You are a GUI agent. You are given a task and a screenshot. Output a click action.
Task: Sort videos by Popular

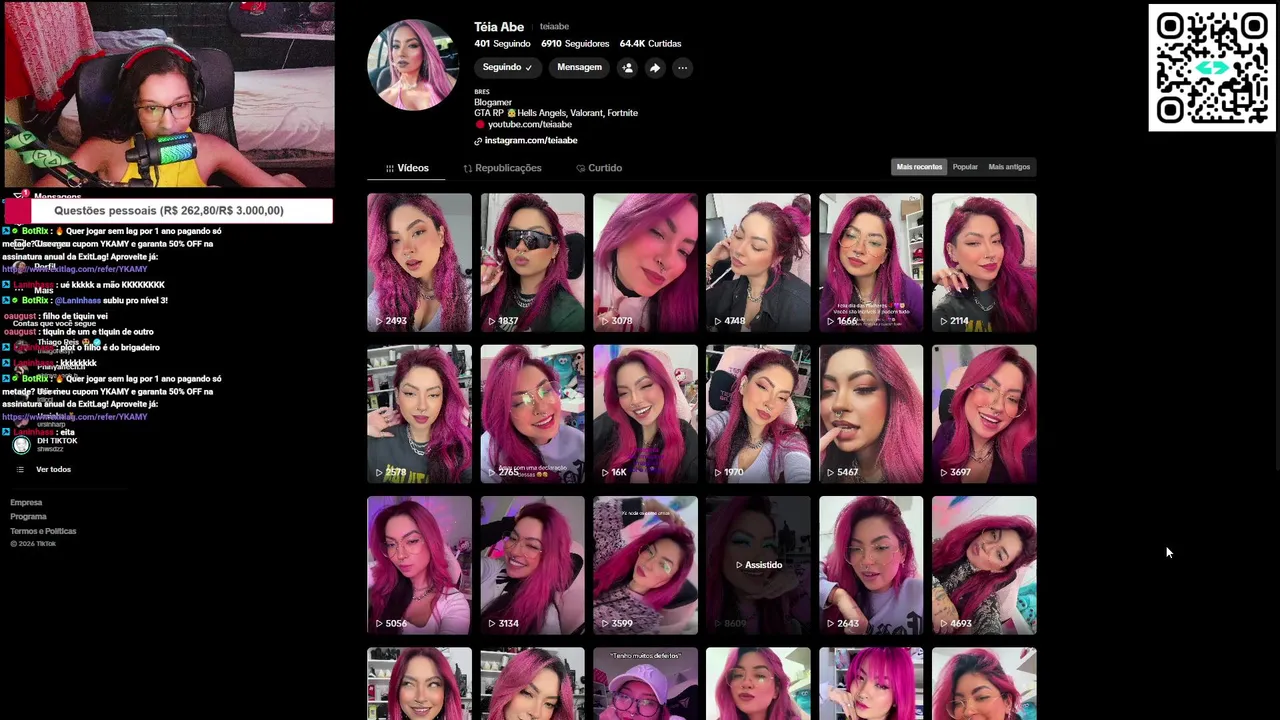point(965,167)
